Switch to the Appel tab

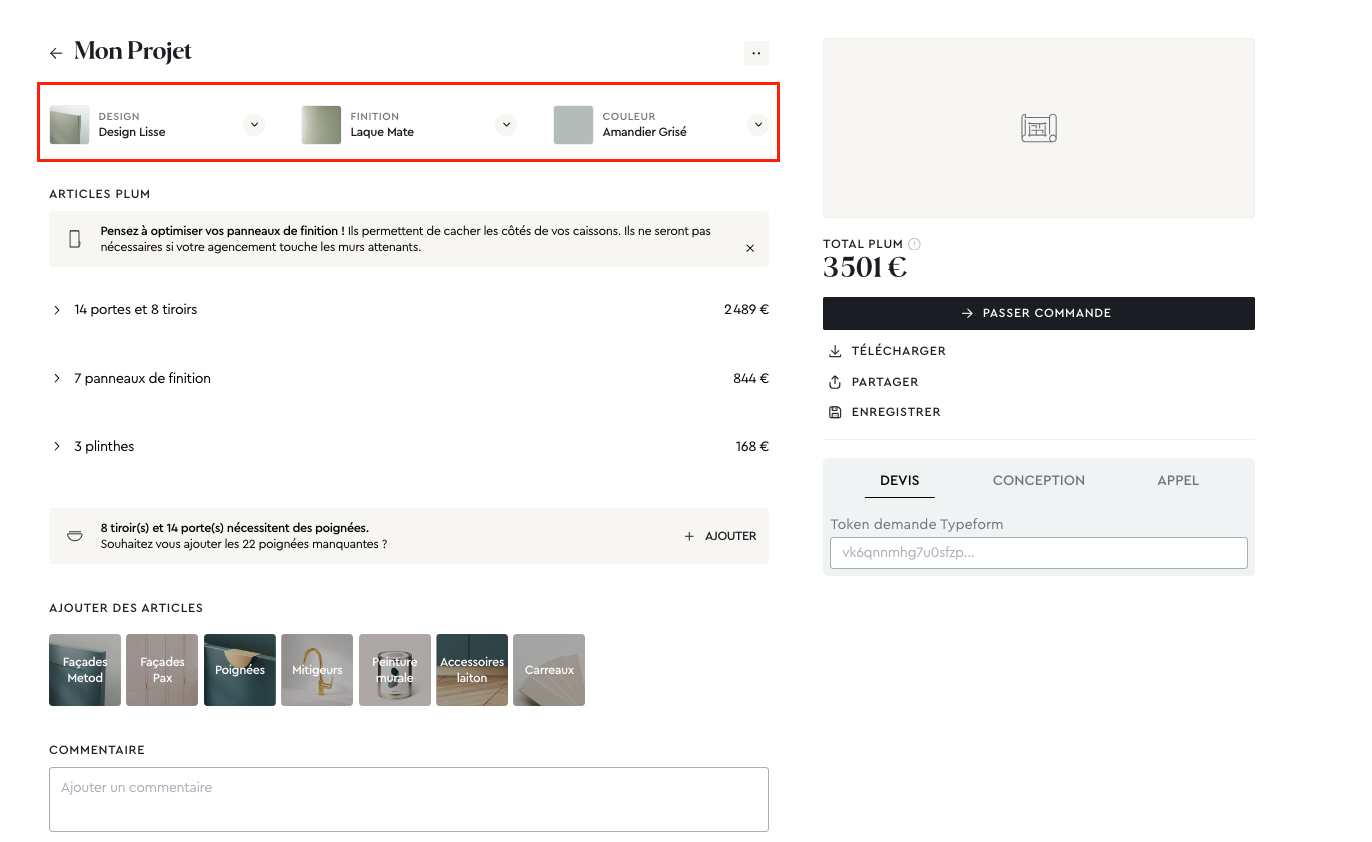1177,480
